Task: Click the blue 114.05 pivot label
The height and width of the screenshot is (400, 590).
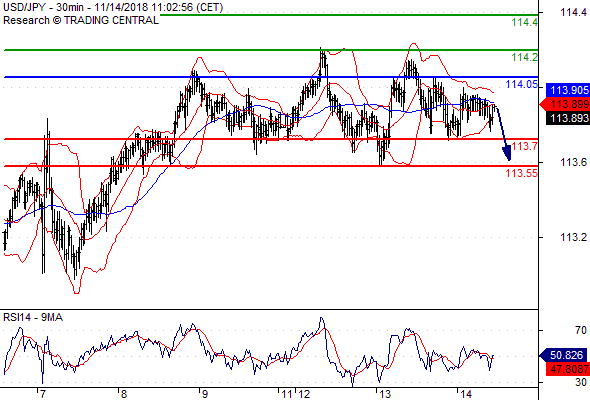Action: (x=522, y=84)
